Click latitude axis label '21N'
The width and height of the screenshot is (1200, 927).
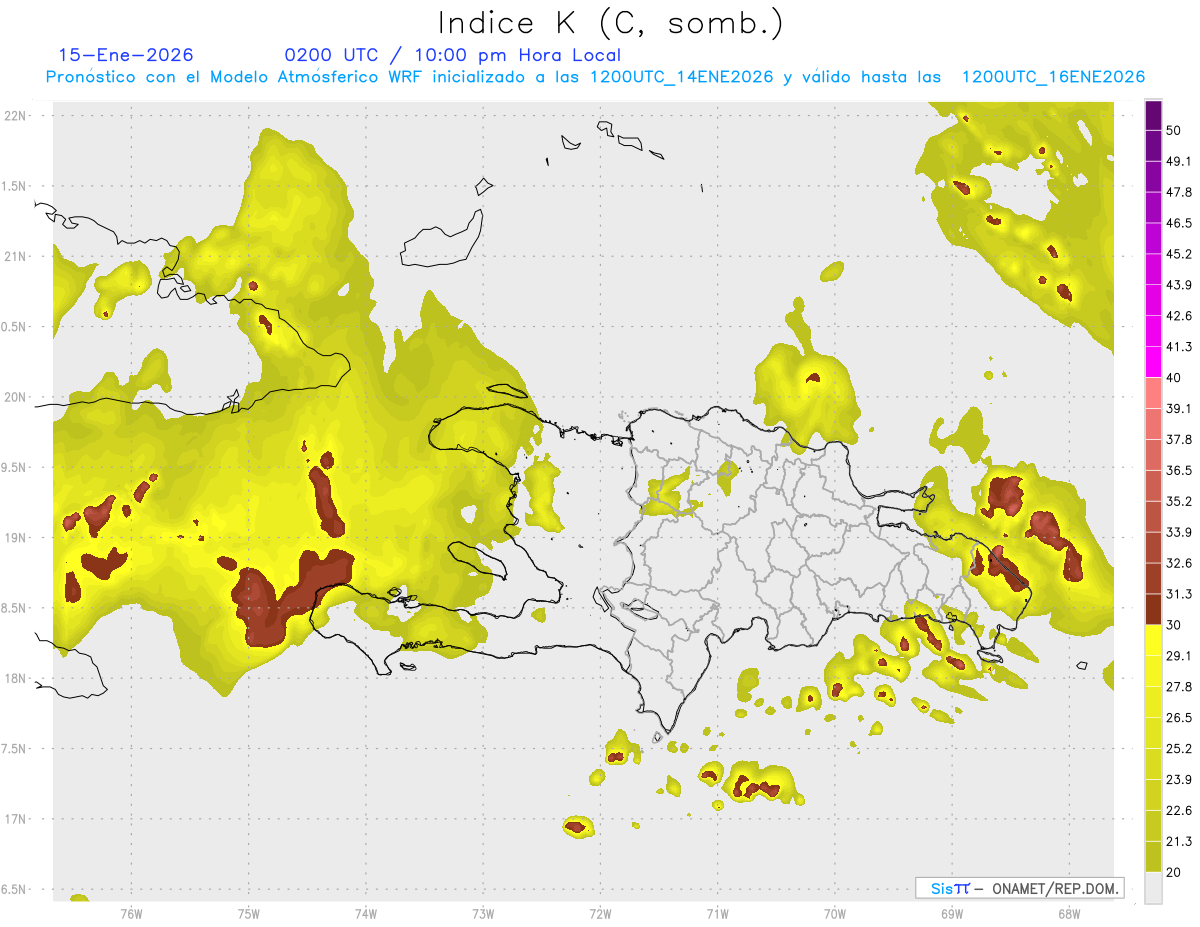[x=16, y=256]
